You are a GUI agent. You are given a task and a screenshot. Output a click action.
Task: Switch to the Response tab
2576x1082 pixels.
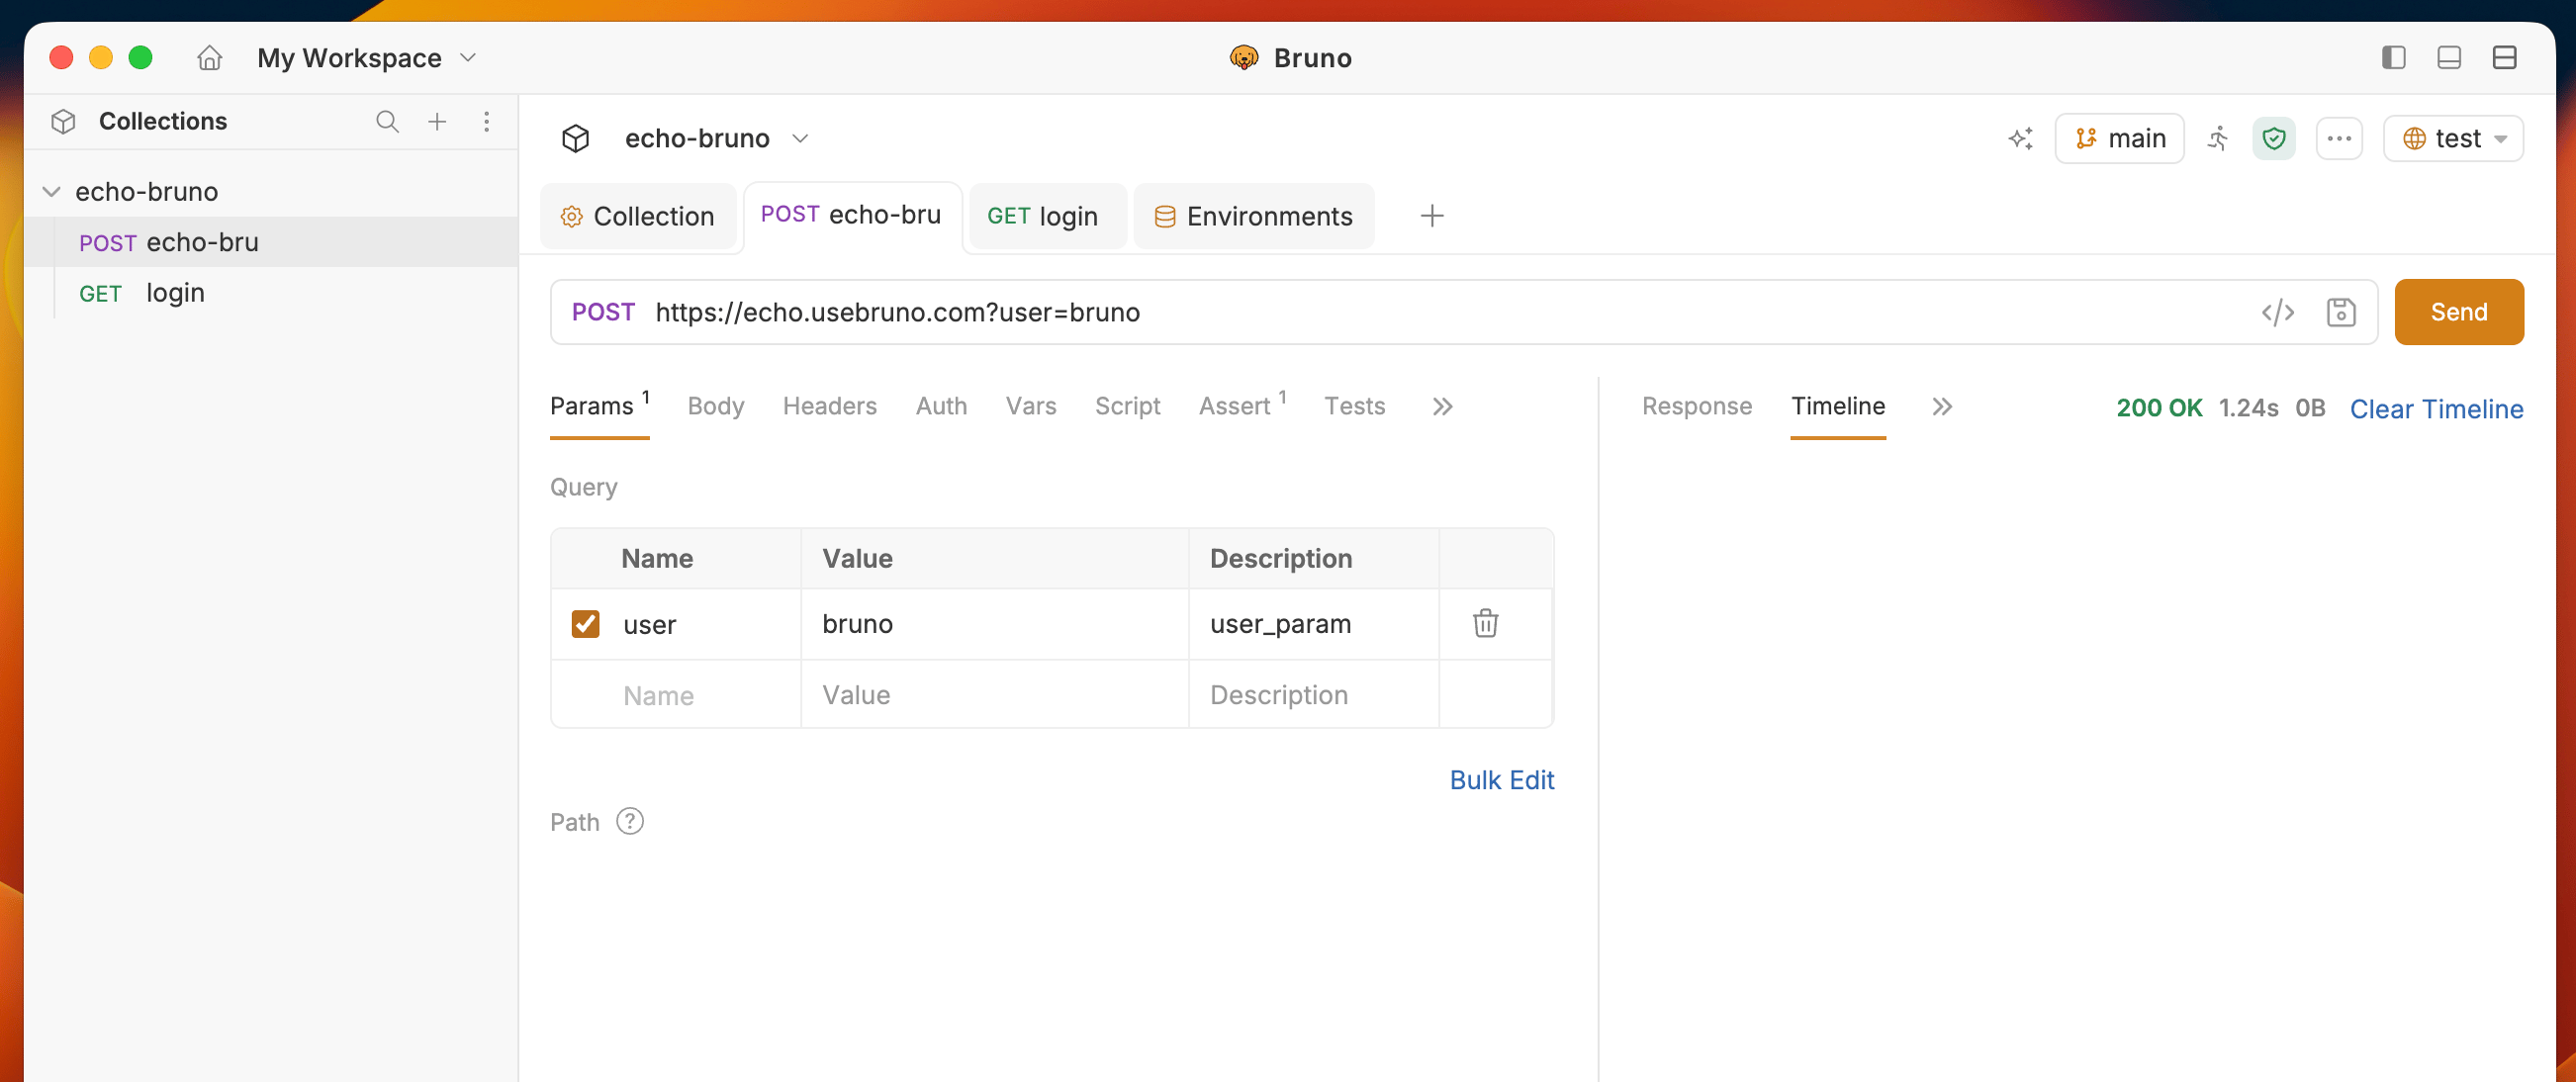pos(1696,406)
